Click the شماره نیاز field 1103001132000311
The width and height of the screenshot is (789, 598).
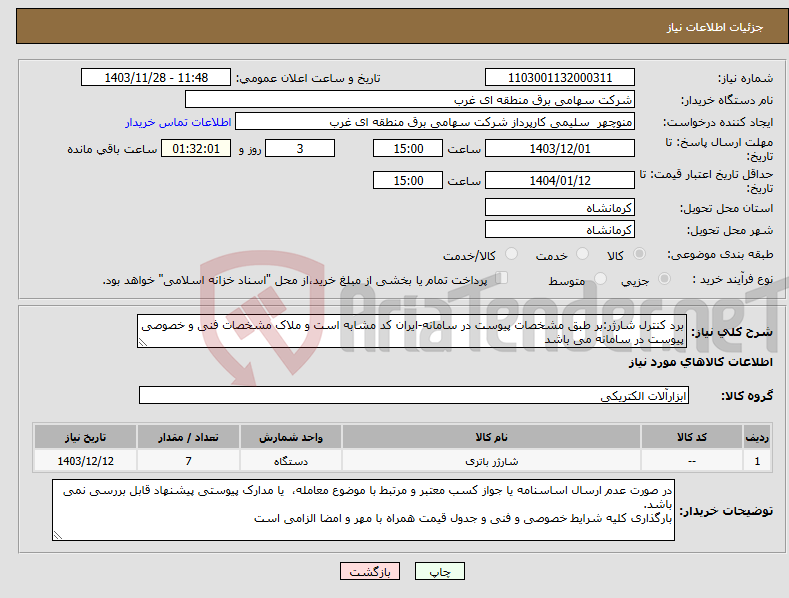point(560,78)
